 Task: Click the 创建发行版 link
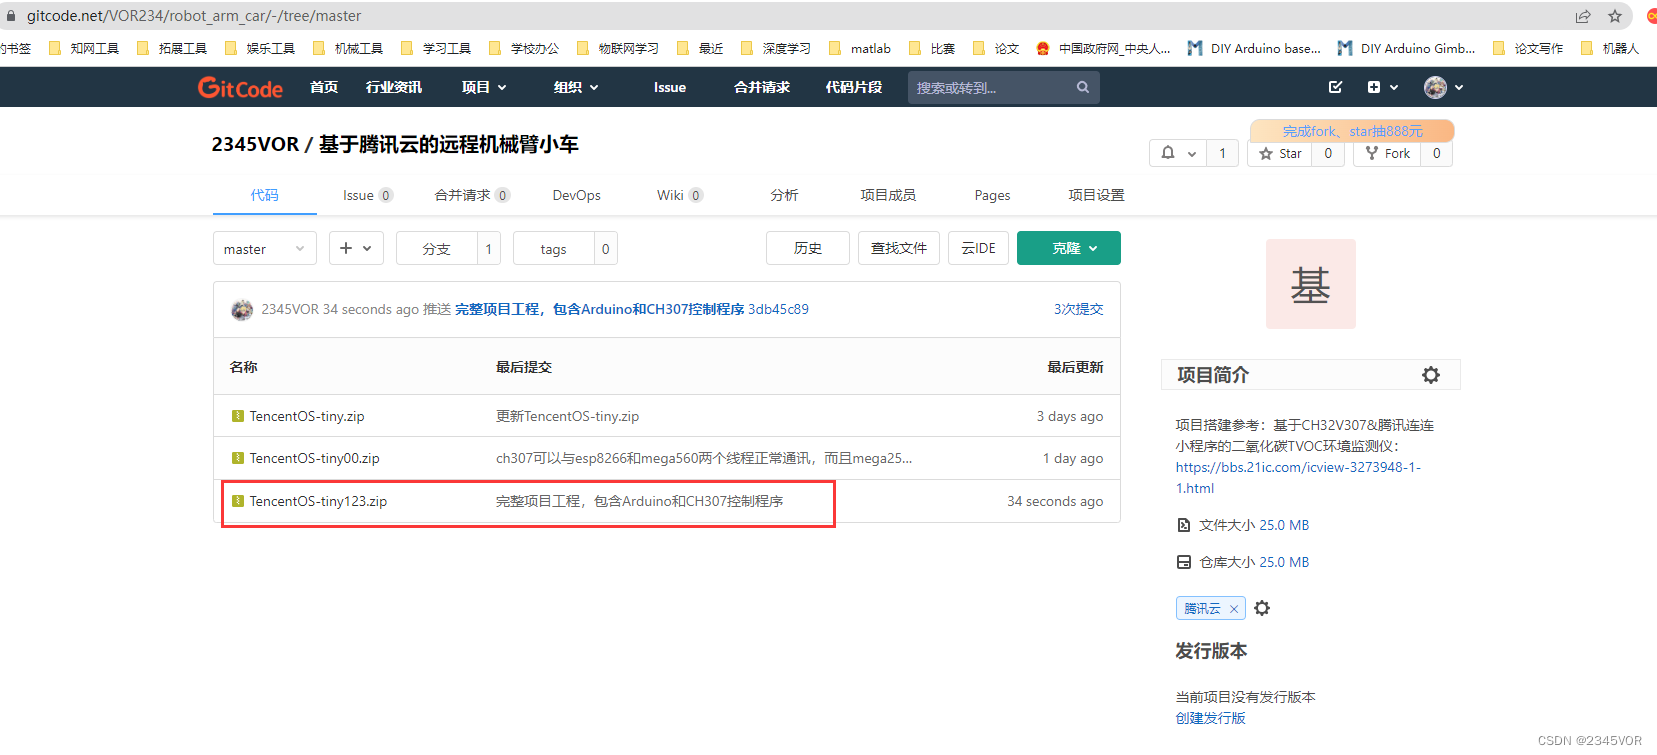pos(1210,718)
